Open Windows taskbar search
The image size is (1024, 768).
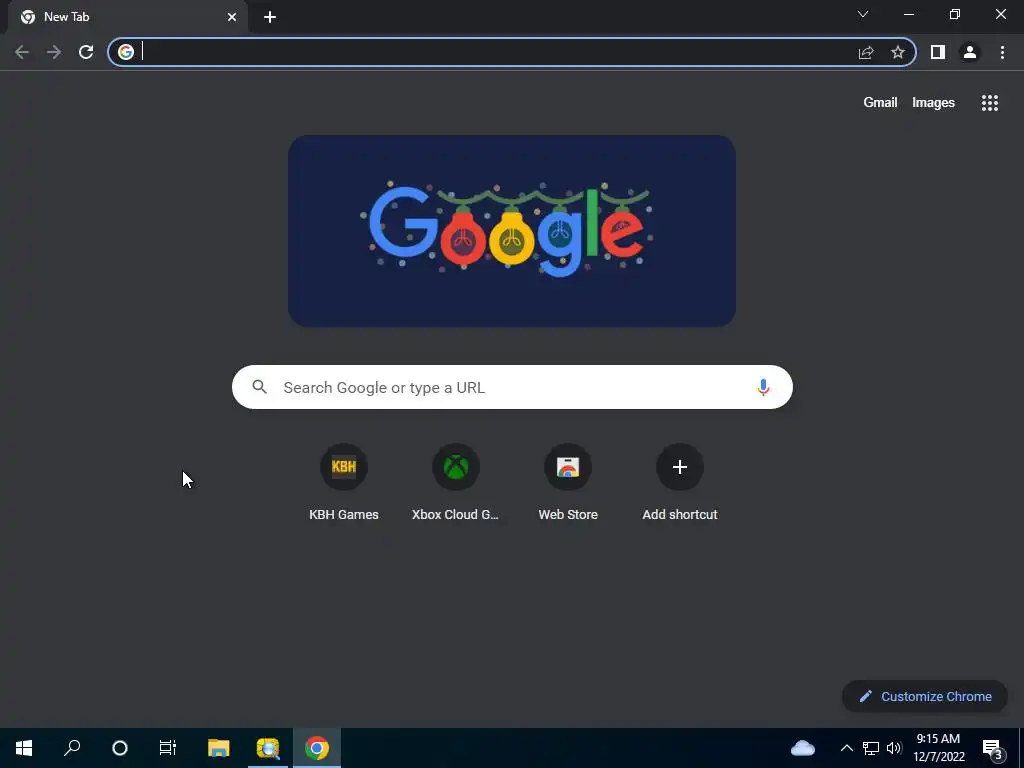[x=72, y=748]
